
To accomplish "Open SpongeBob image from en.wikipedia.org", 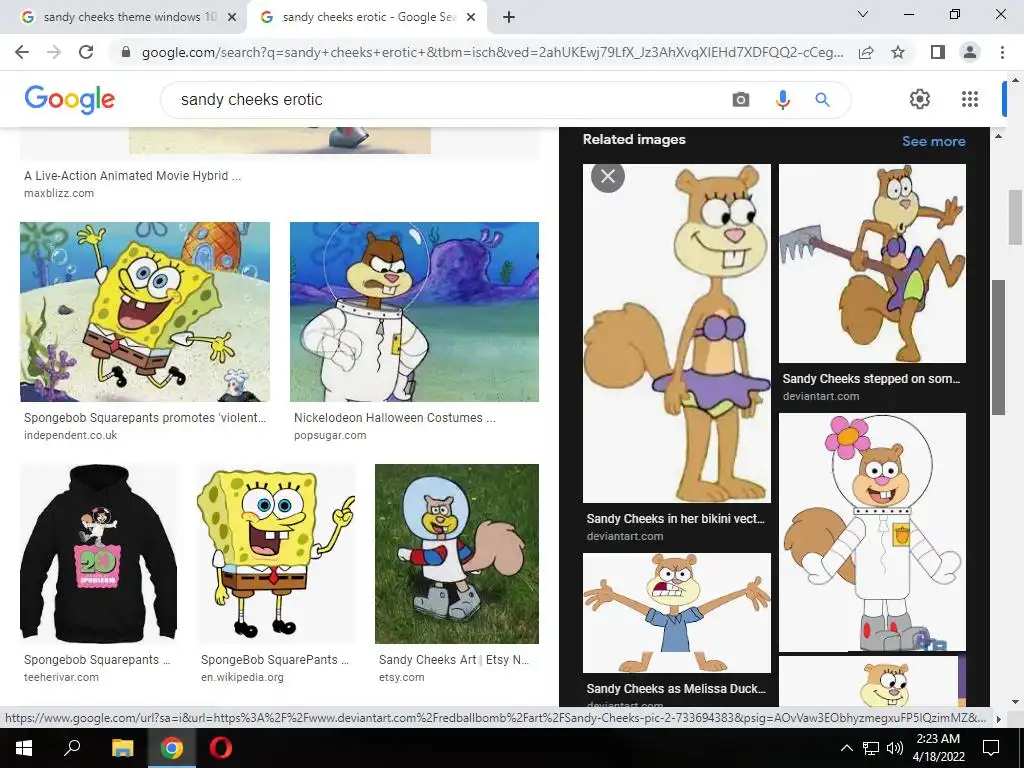I will (x=276, y=554).
